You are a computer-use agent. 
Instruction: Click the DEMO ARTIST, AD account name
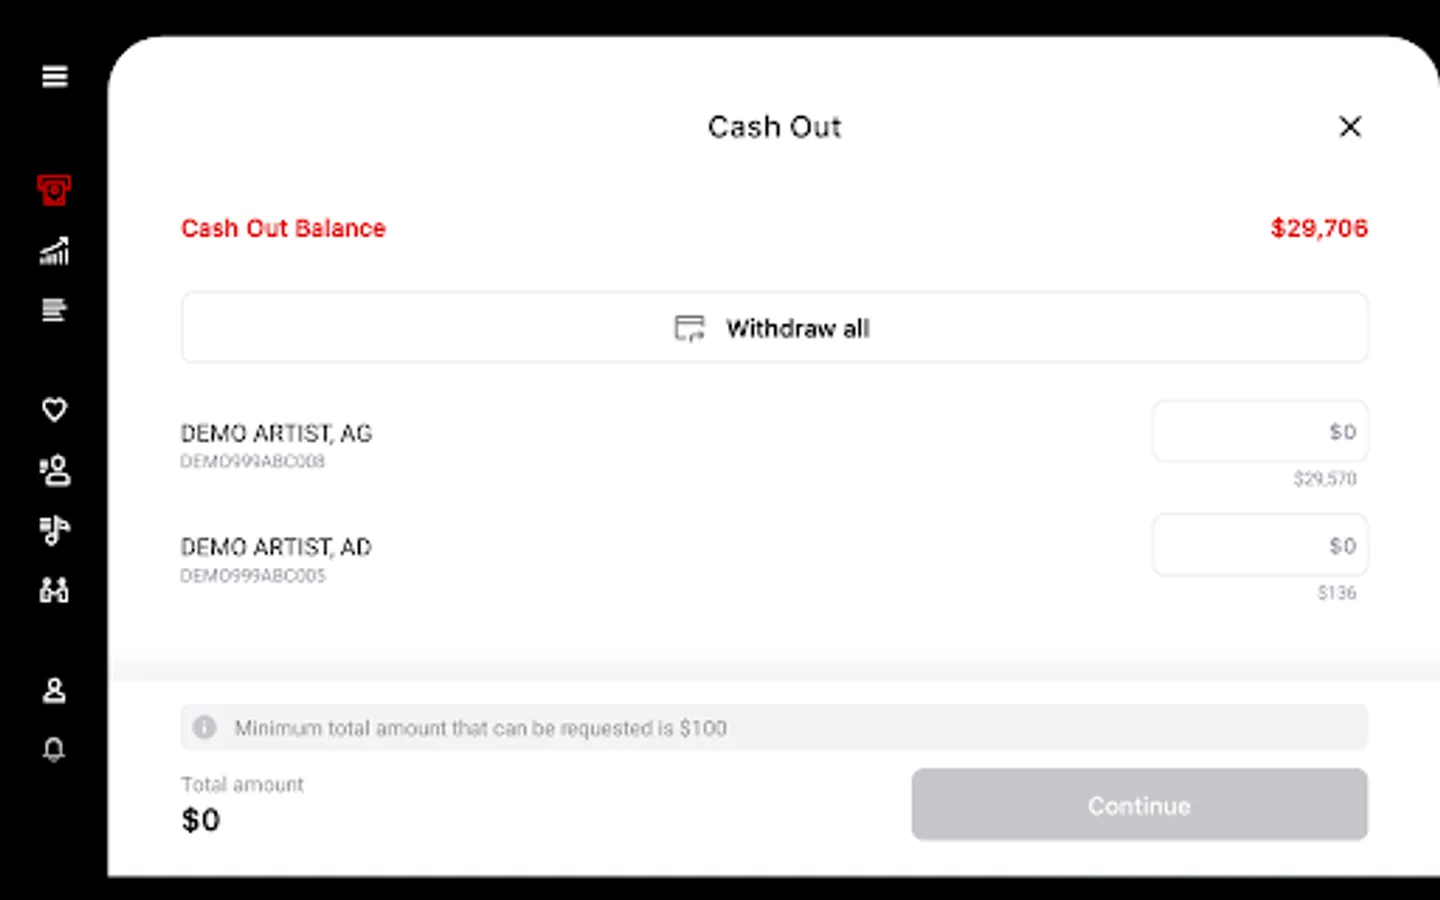click(276, 548)
